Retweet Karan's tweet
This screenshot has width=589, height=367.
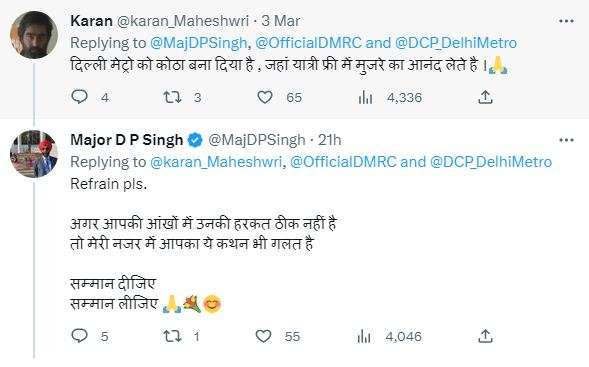pos(173,97)
